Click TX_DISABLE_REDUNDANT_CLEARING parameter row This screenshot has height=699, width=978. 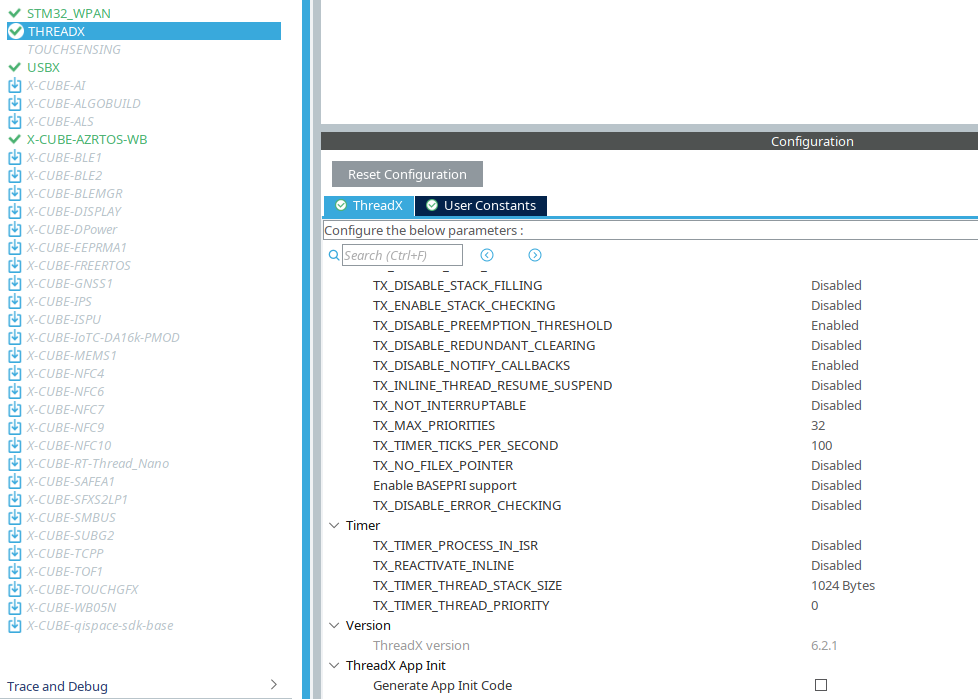[x=484, y=345]
